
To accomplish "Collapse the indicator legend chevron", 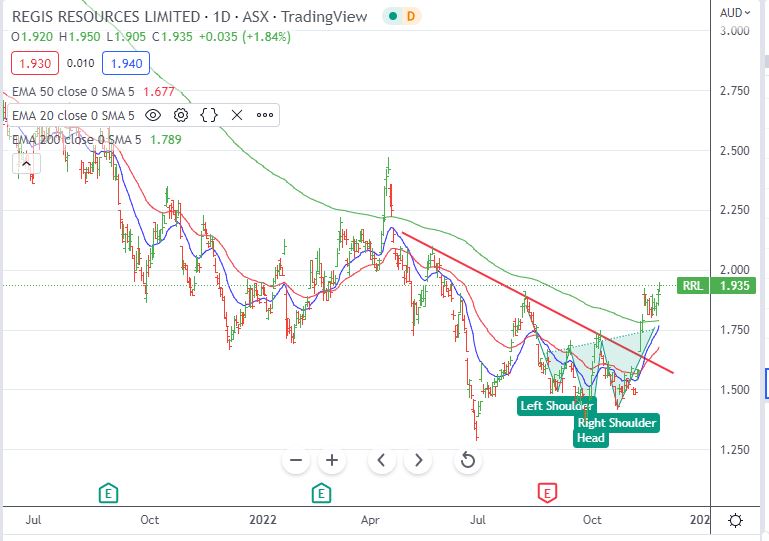I will (26, 164).
